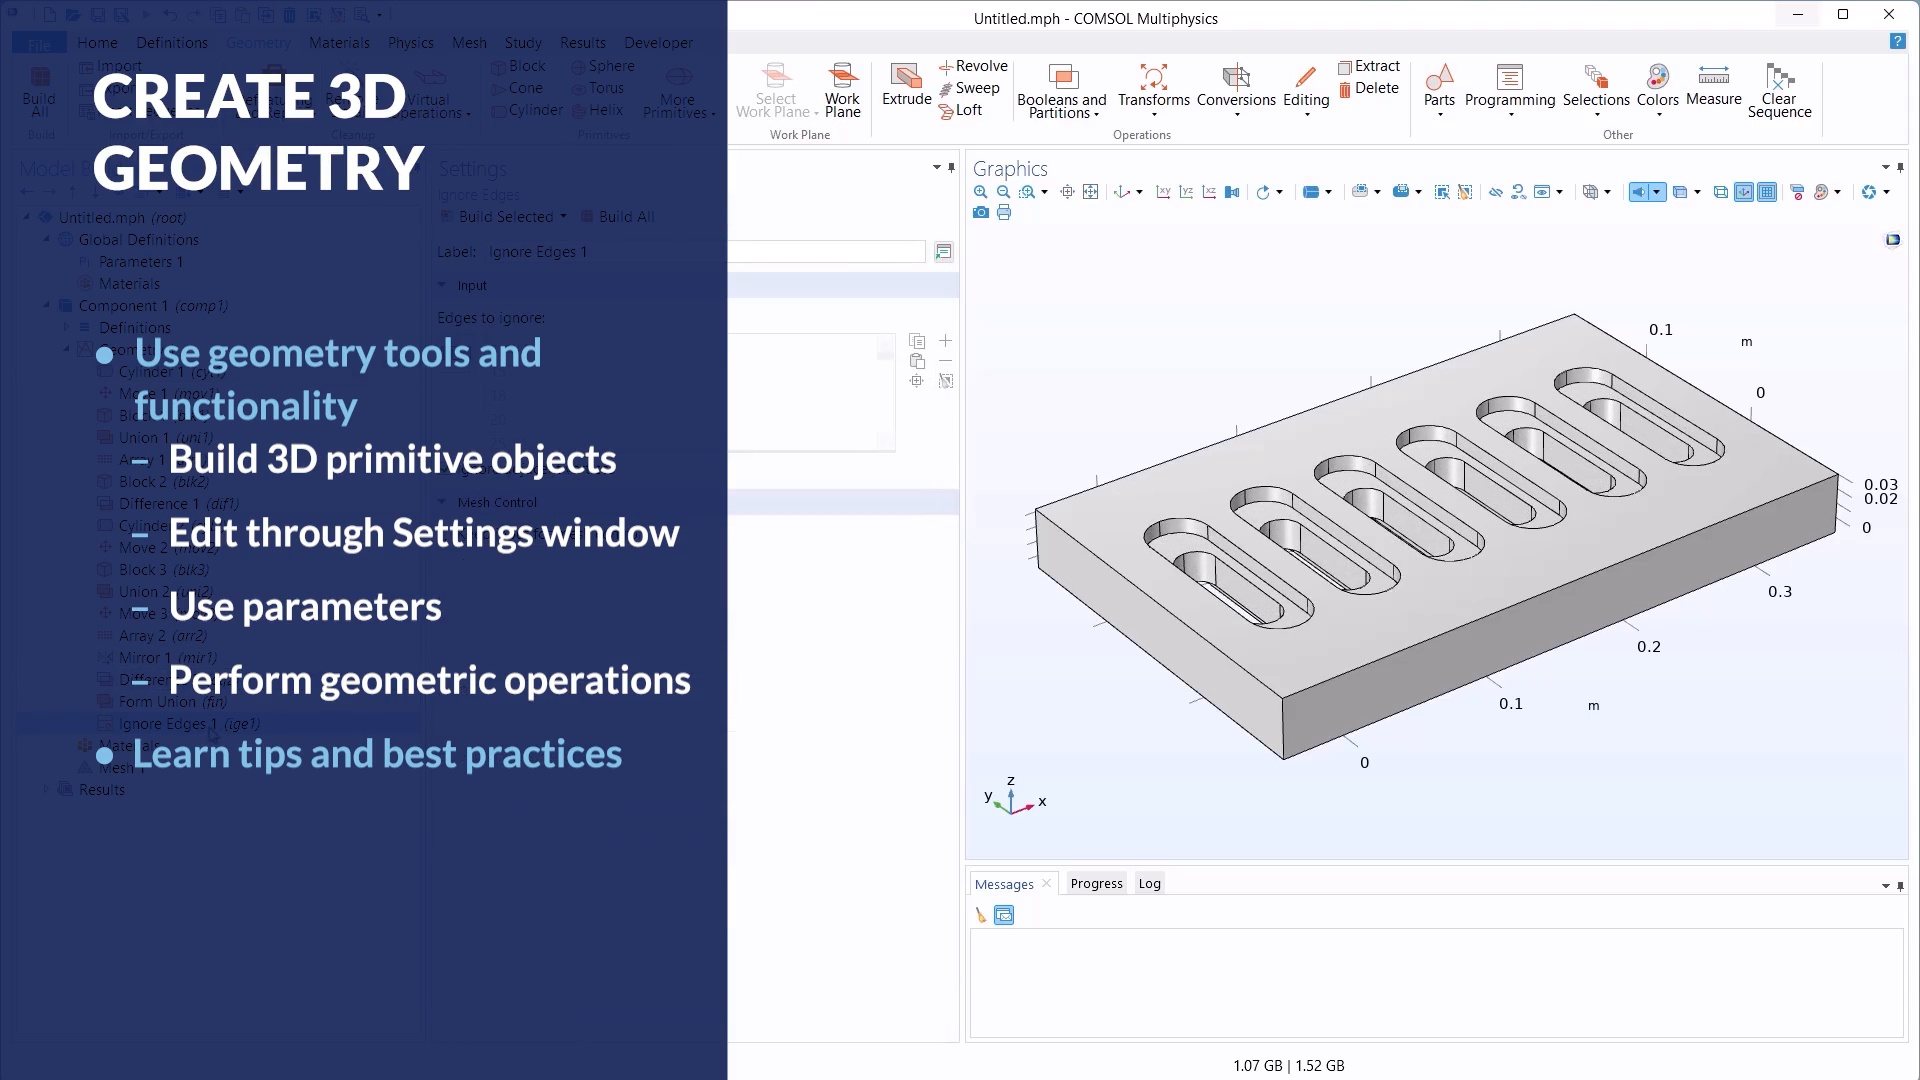Expand transparency dropdown arrow in Graphics toolbar

click(1697, 192)
